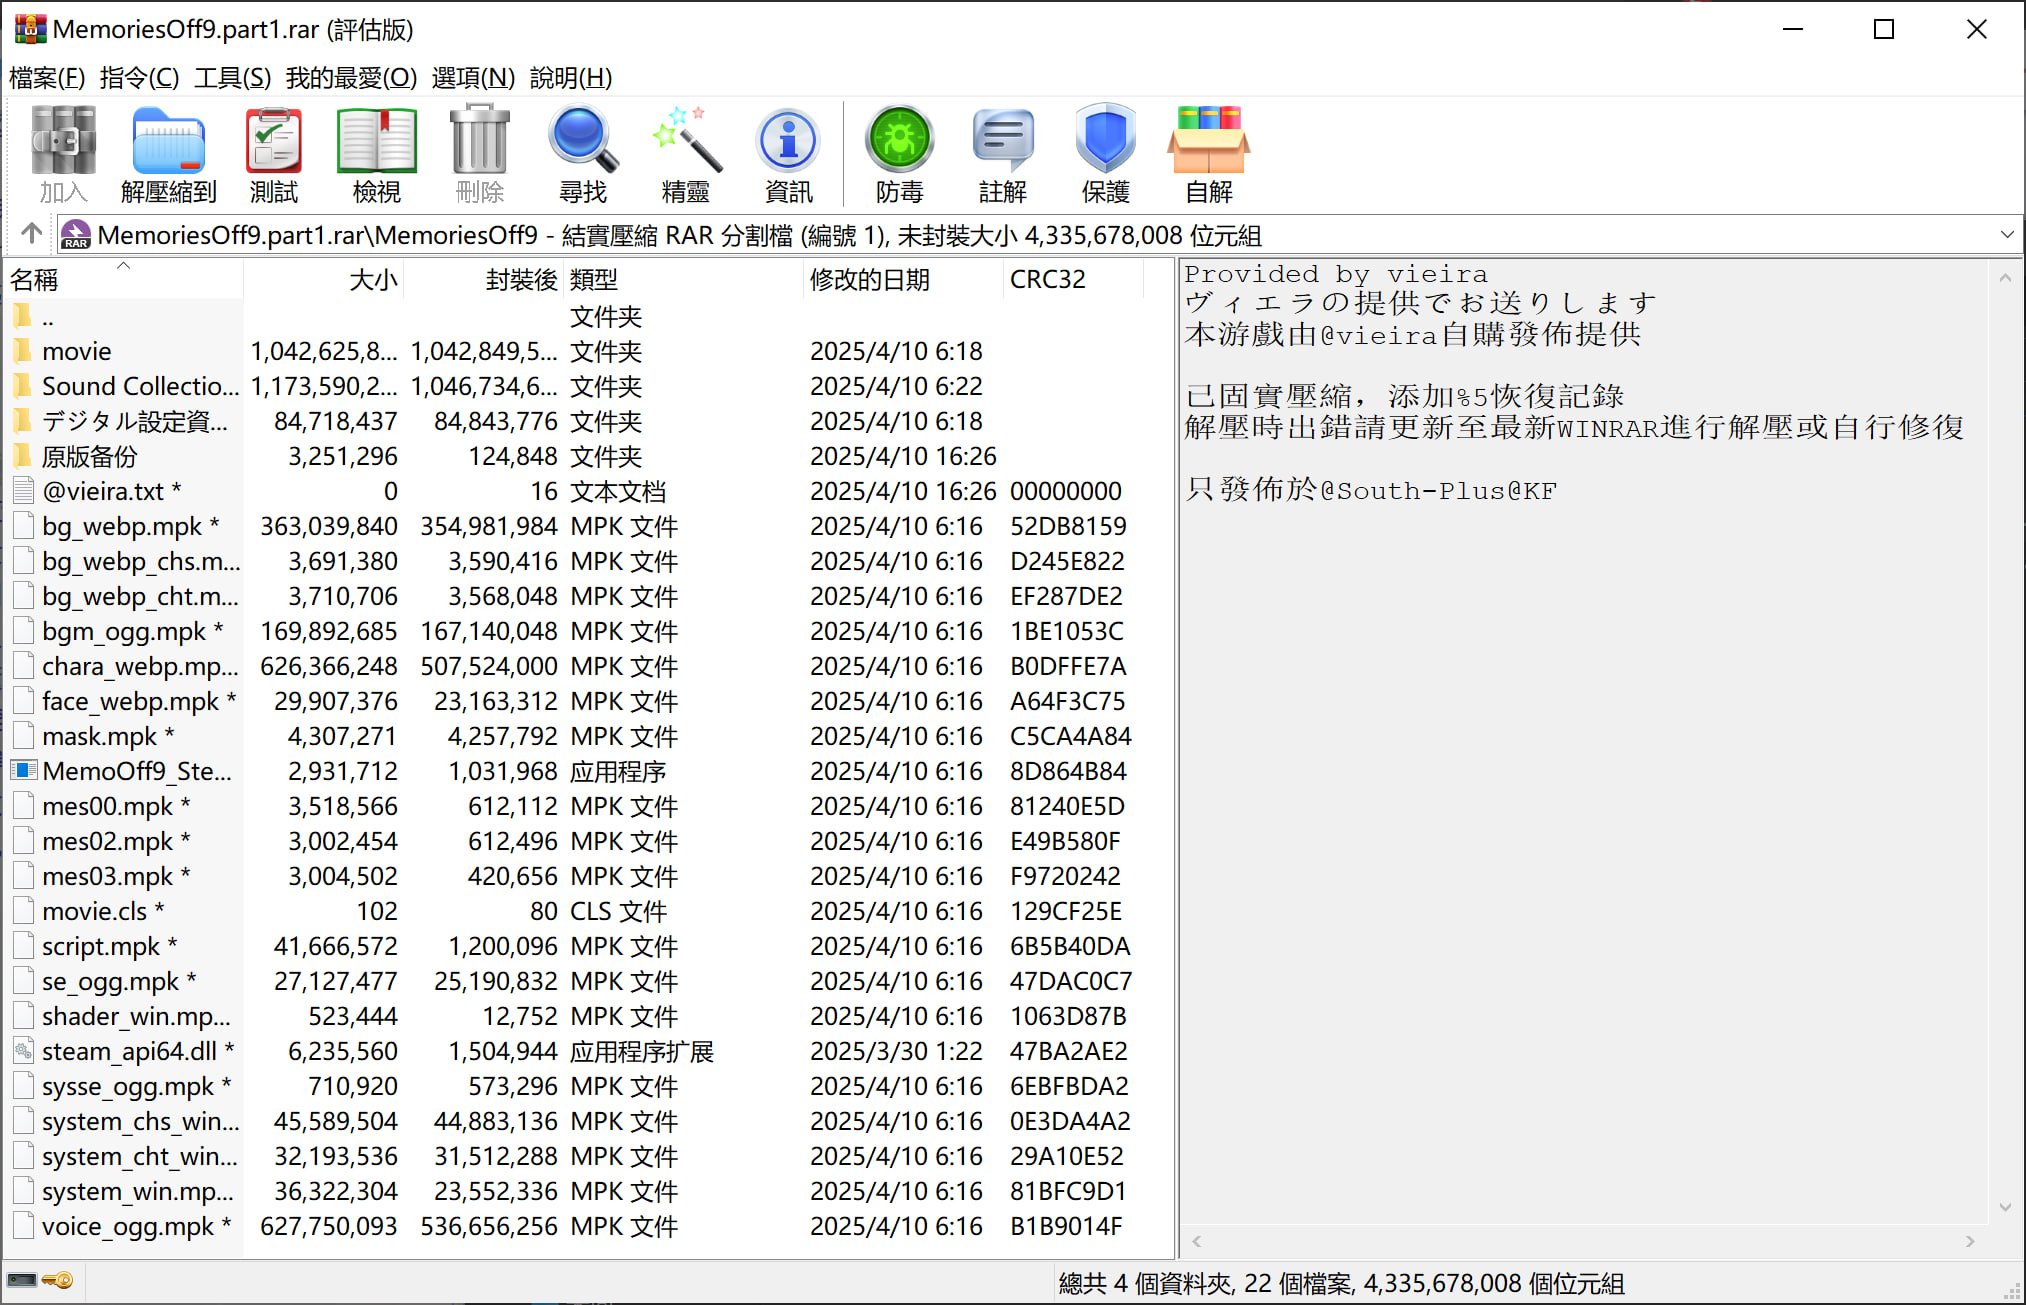Select the mask.mpk * file
The width and height of the screenshot is (2026, 1305).
[x=108, y=736]
